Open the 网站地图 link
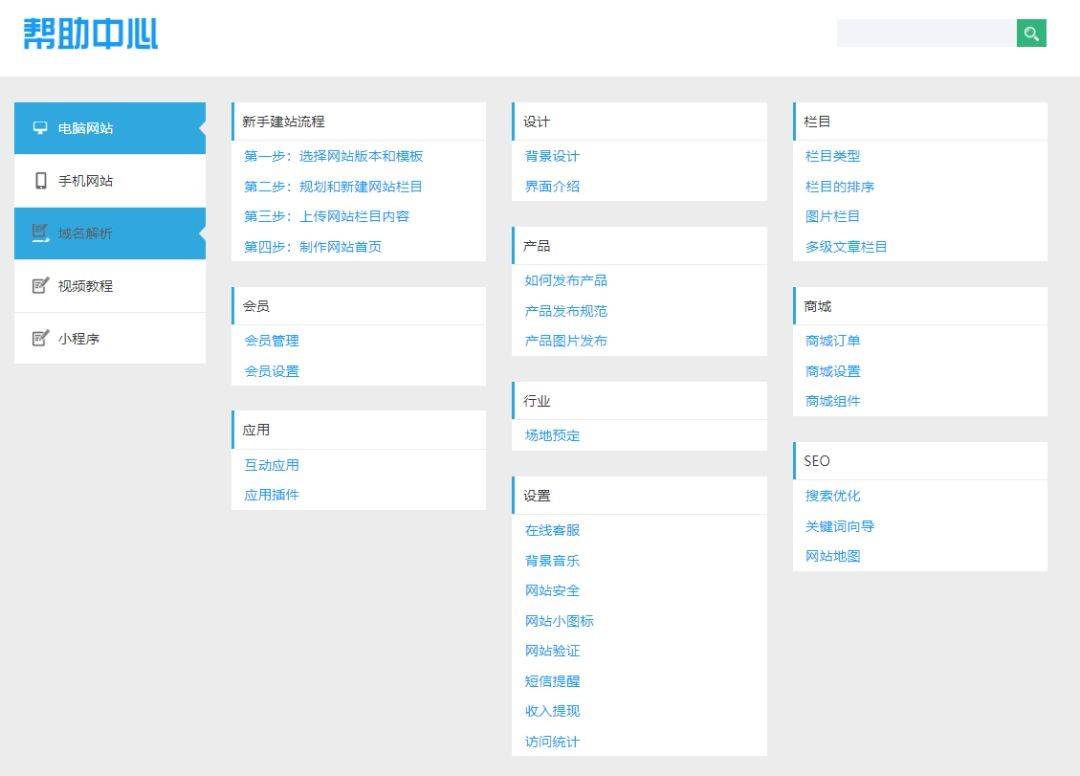This screenshot has width=1080, height=776. [x=833, y=556]
